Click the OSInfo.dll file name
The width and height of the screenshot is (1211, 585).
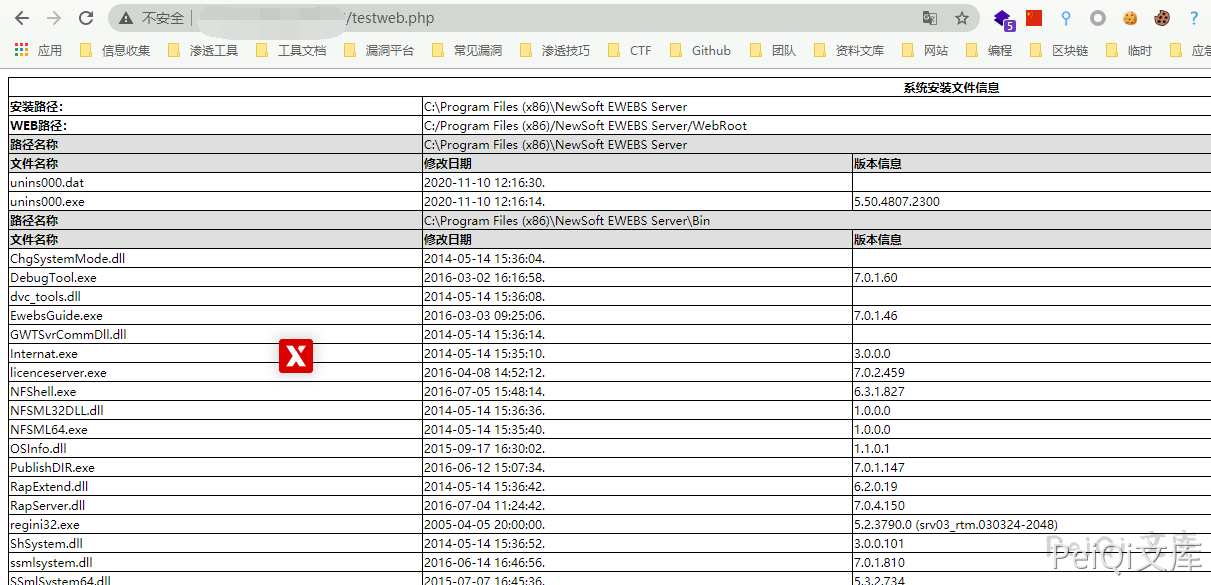tap(38, 449)
